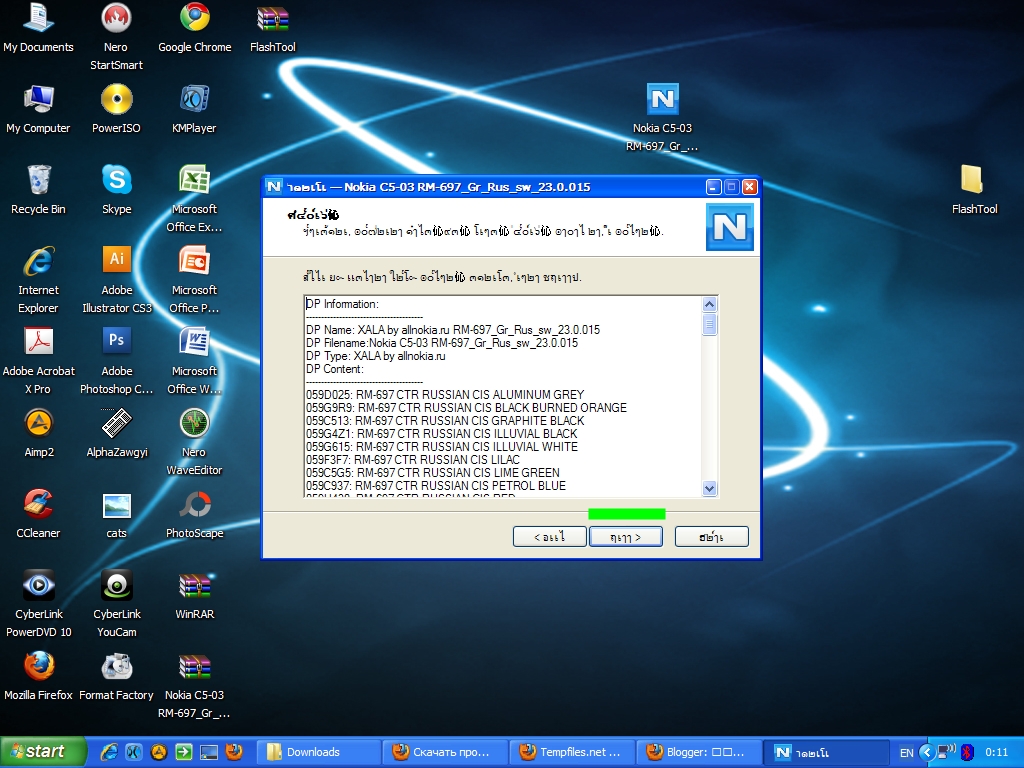Viewport: 1024px width, 768px height.
Task: Click Bluetooth tray icon
Action: (967, 752)
